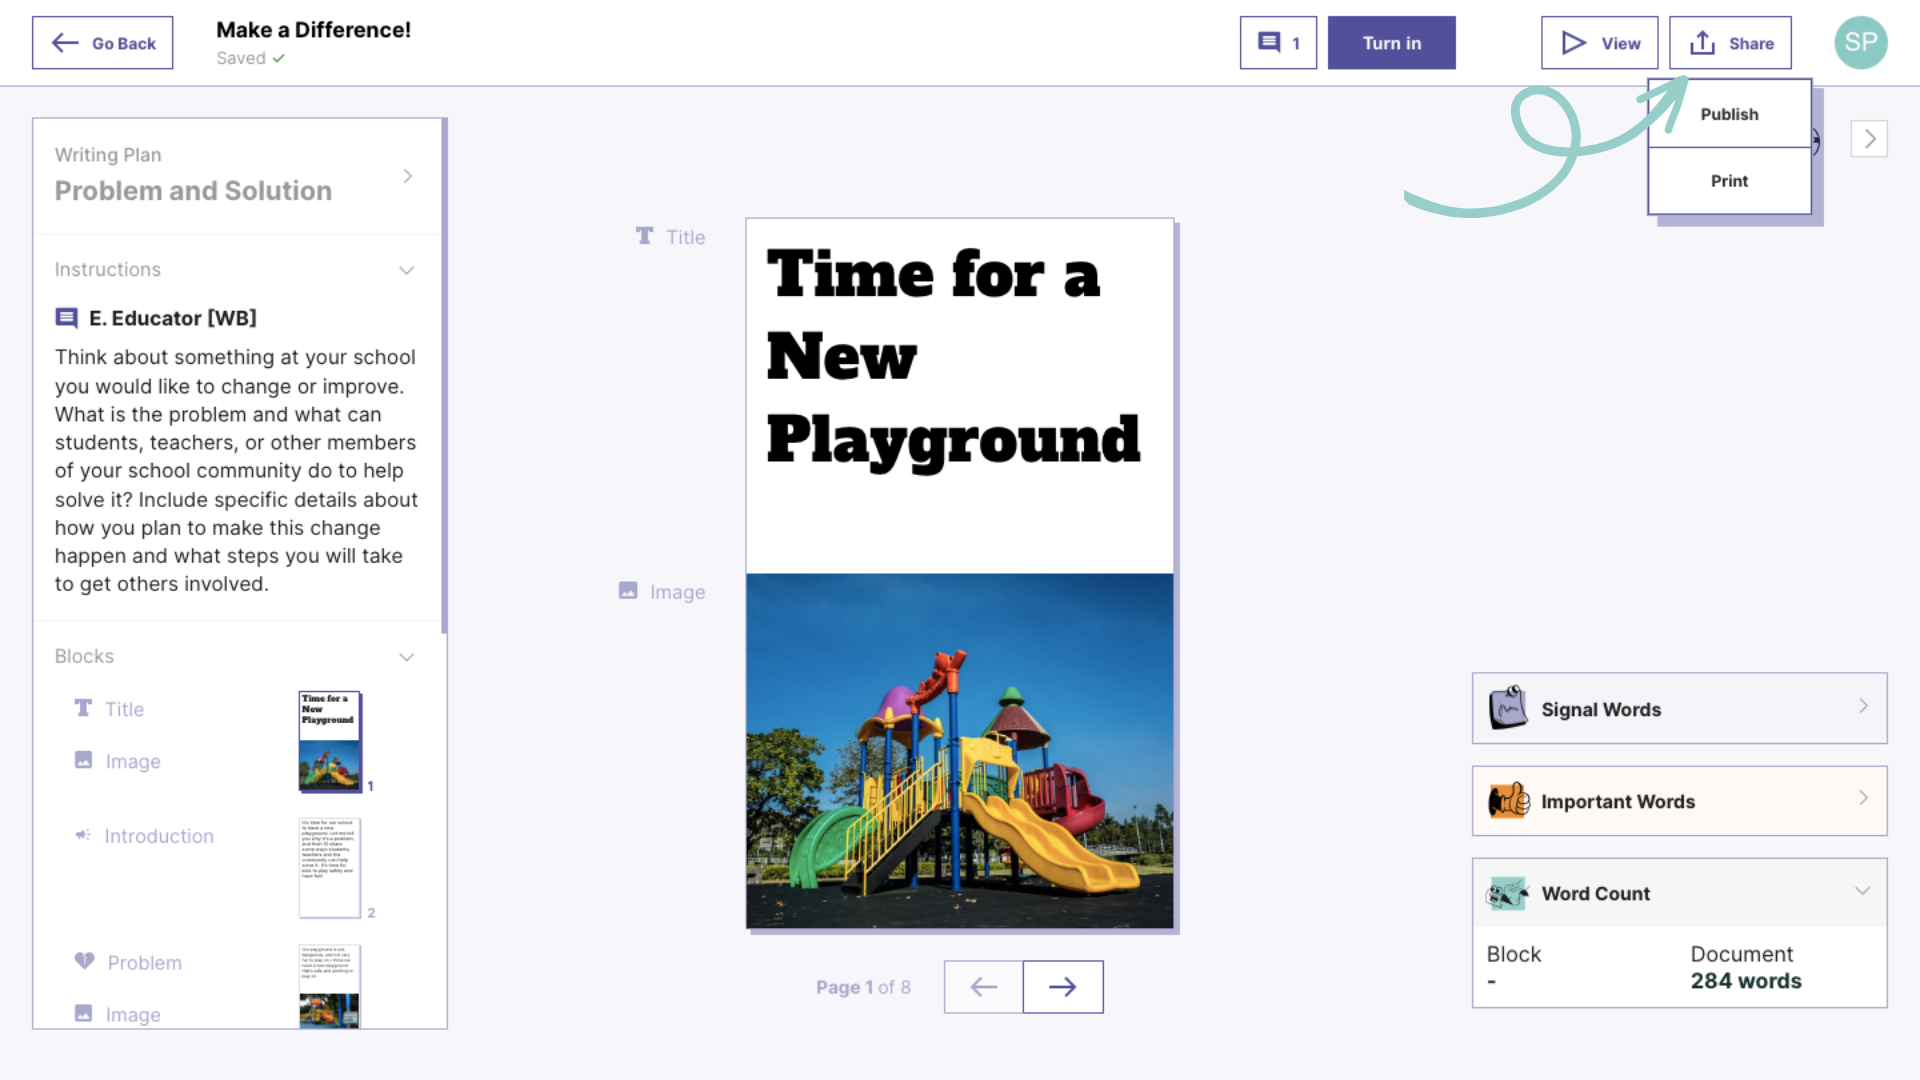1920x1080 pixels.
Task: Click the Signal Words notepad icon
Action: click(1507, 708)
